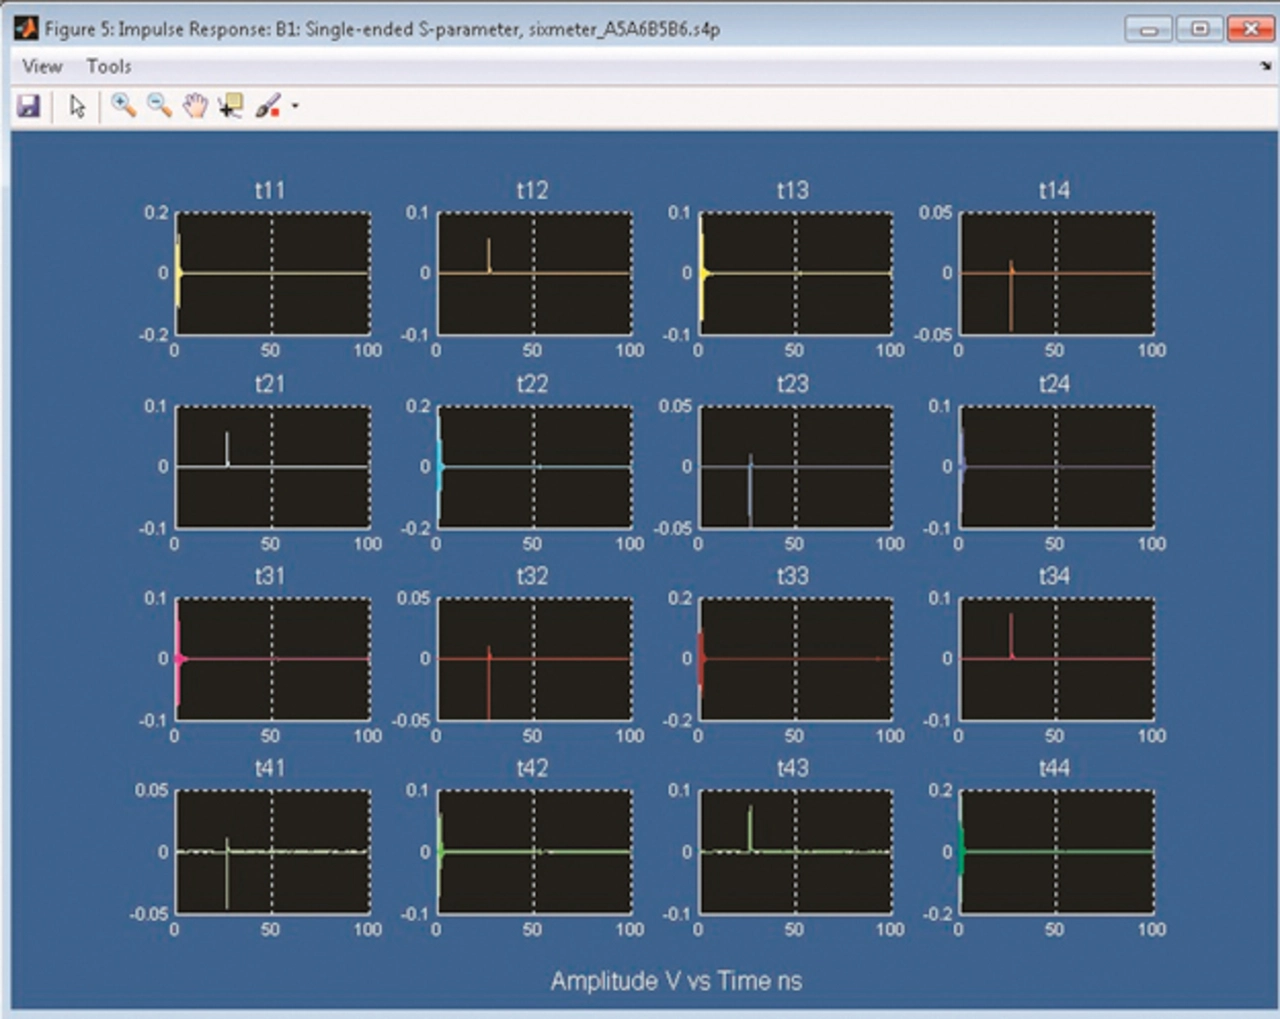Maximize the Figure 5 window
Viewport: 1280px width, 1019px height.
1199,30
